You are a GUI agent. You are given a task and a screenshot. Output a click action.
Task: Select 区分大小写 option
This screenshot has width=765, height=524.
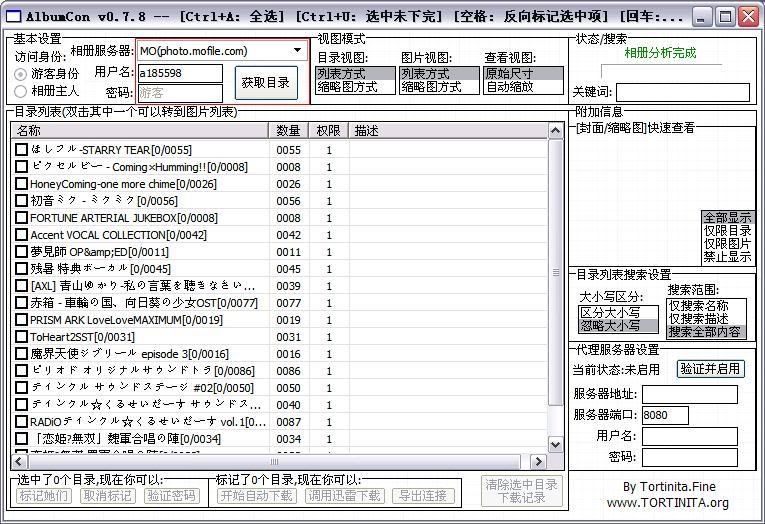click(x=618, y=312)
